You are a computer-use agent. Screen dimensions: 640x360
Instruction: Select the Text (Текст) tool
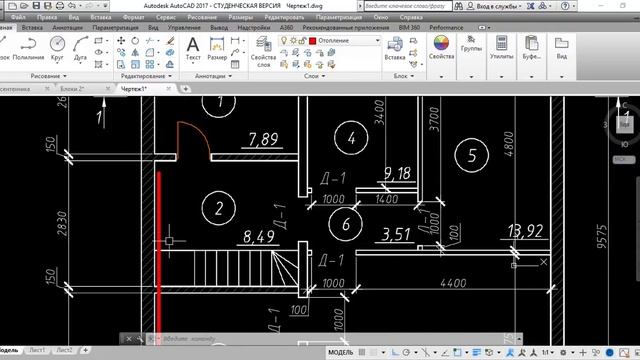coord(193,49)
